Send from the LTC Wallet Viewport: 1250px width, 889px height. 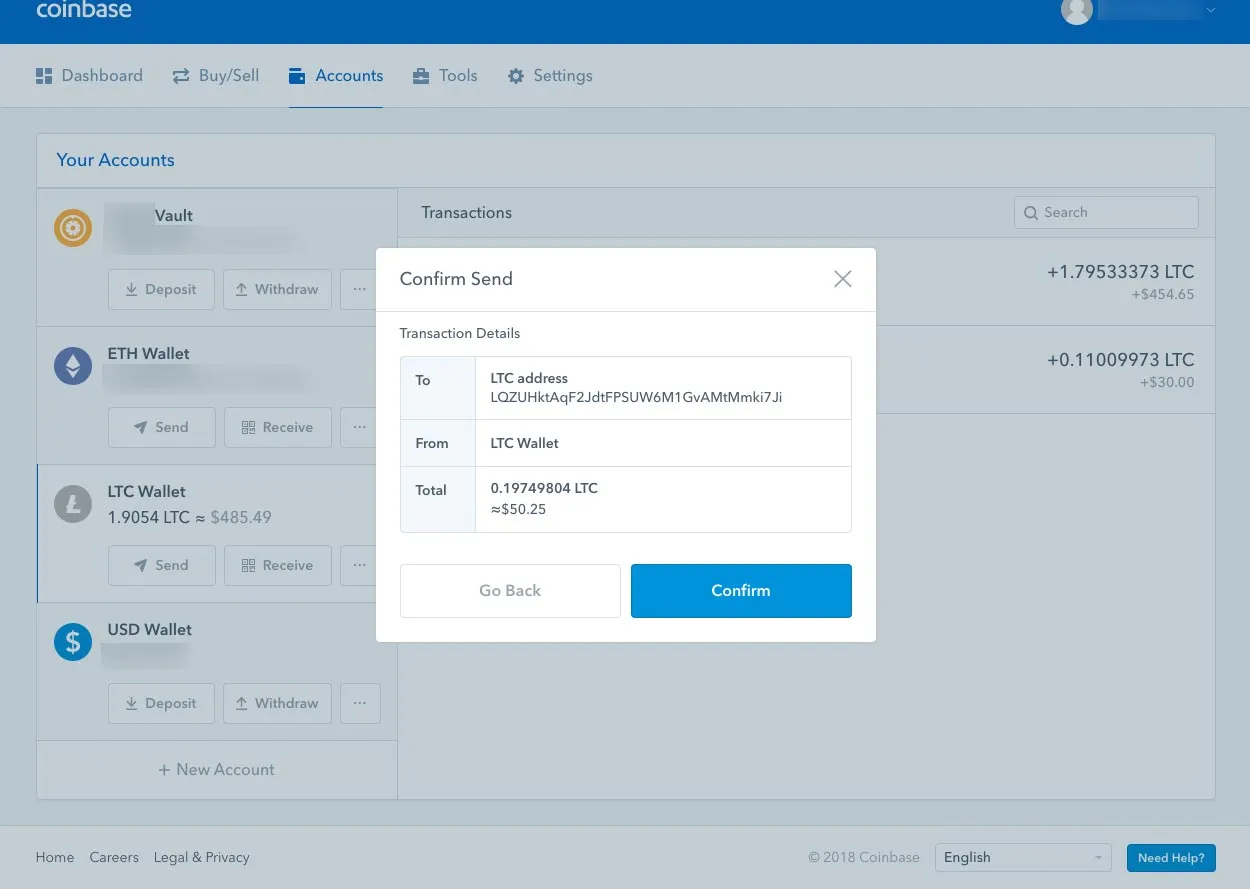161,565
